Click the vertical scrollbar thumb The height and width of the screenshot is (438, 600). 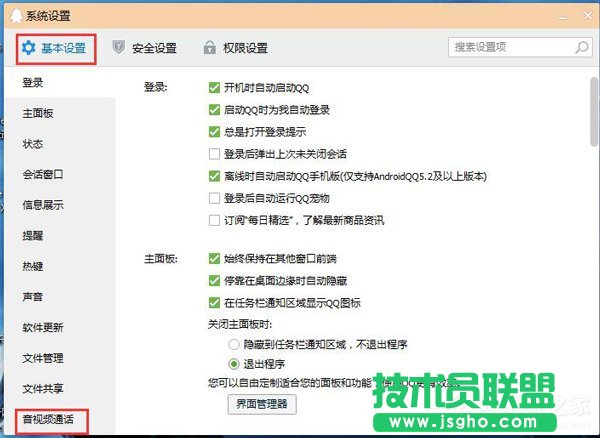(594, 111)
